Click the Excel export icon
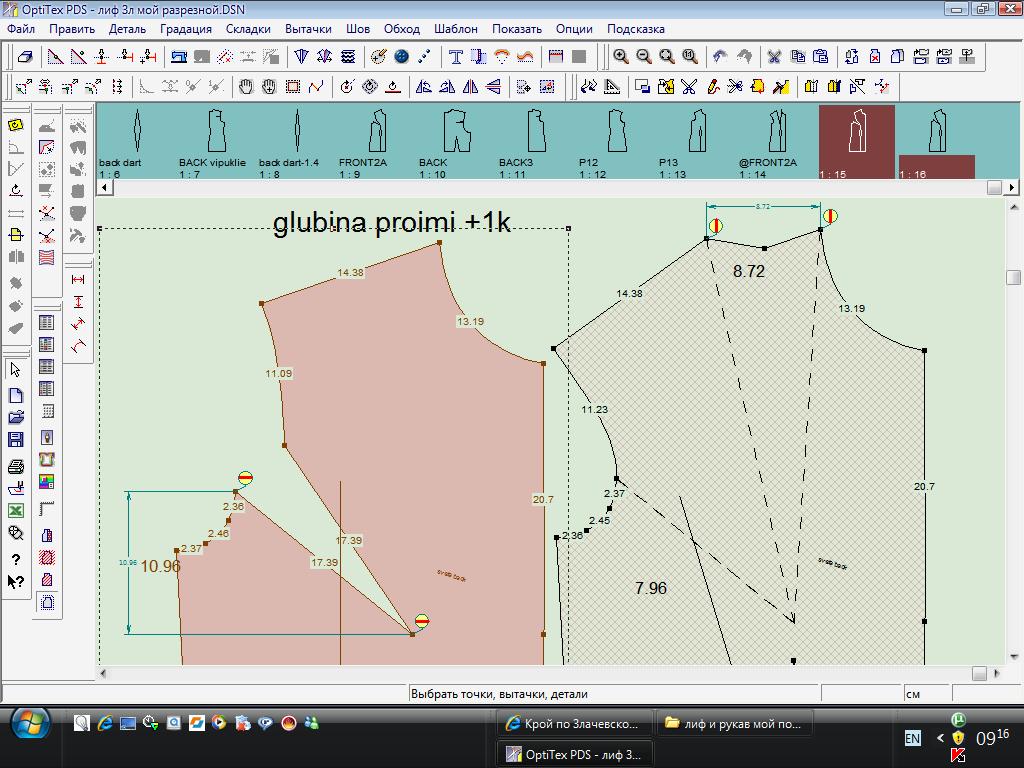 pyautogui.click(x=16, y=511)
